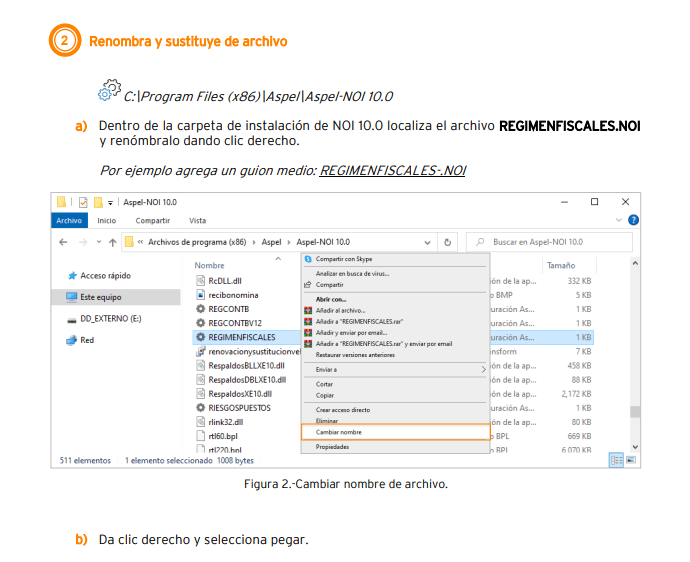
Task: Click the Skype icon in context menu
Action: pos(308,258)
